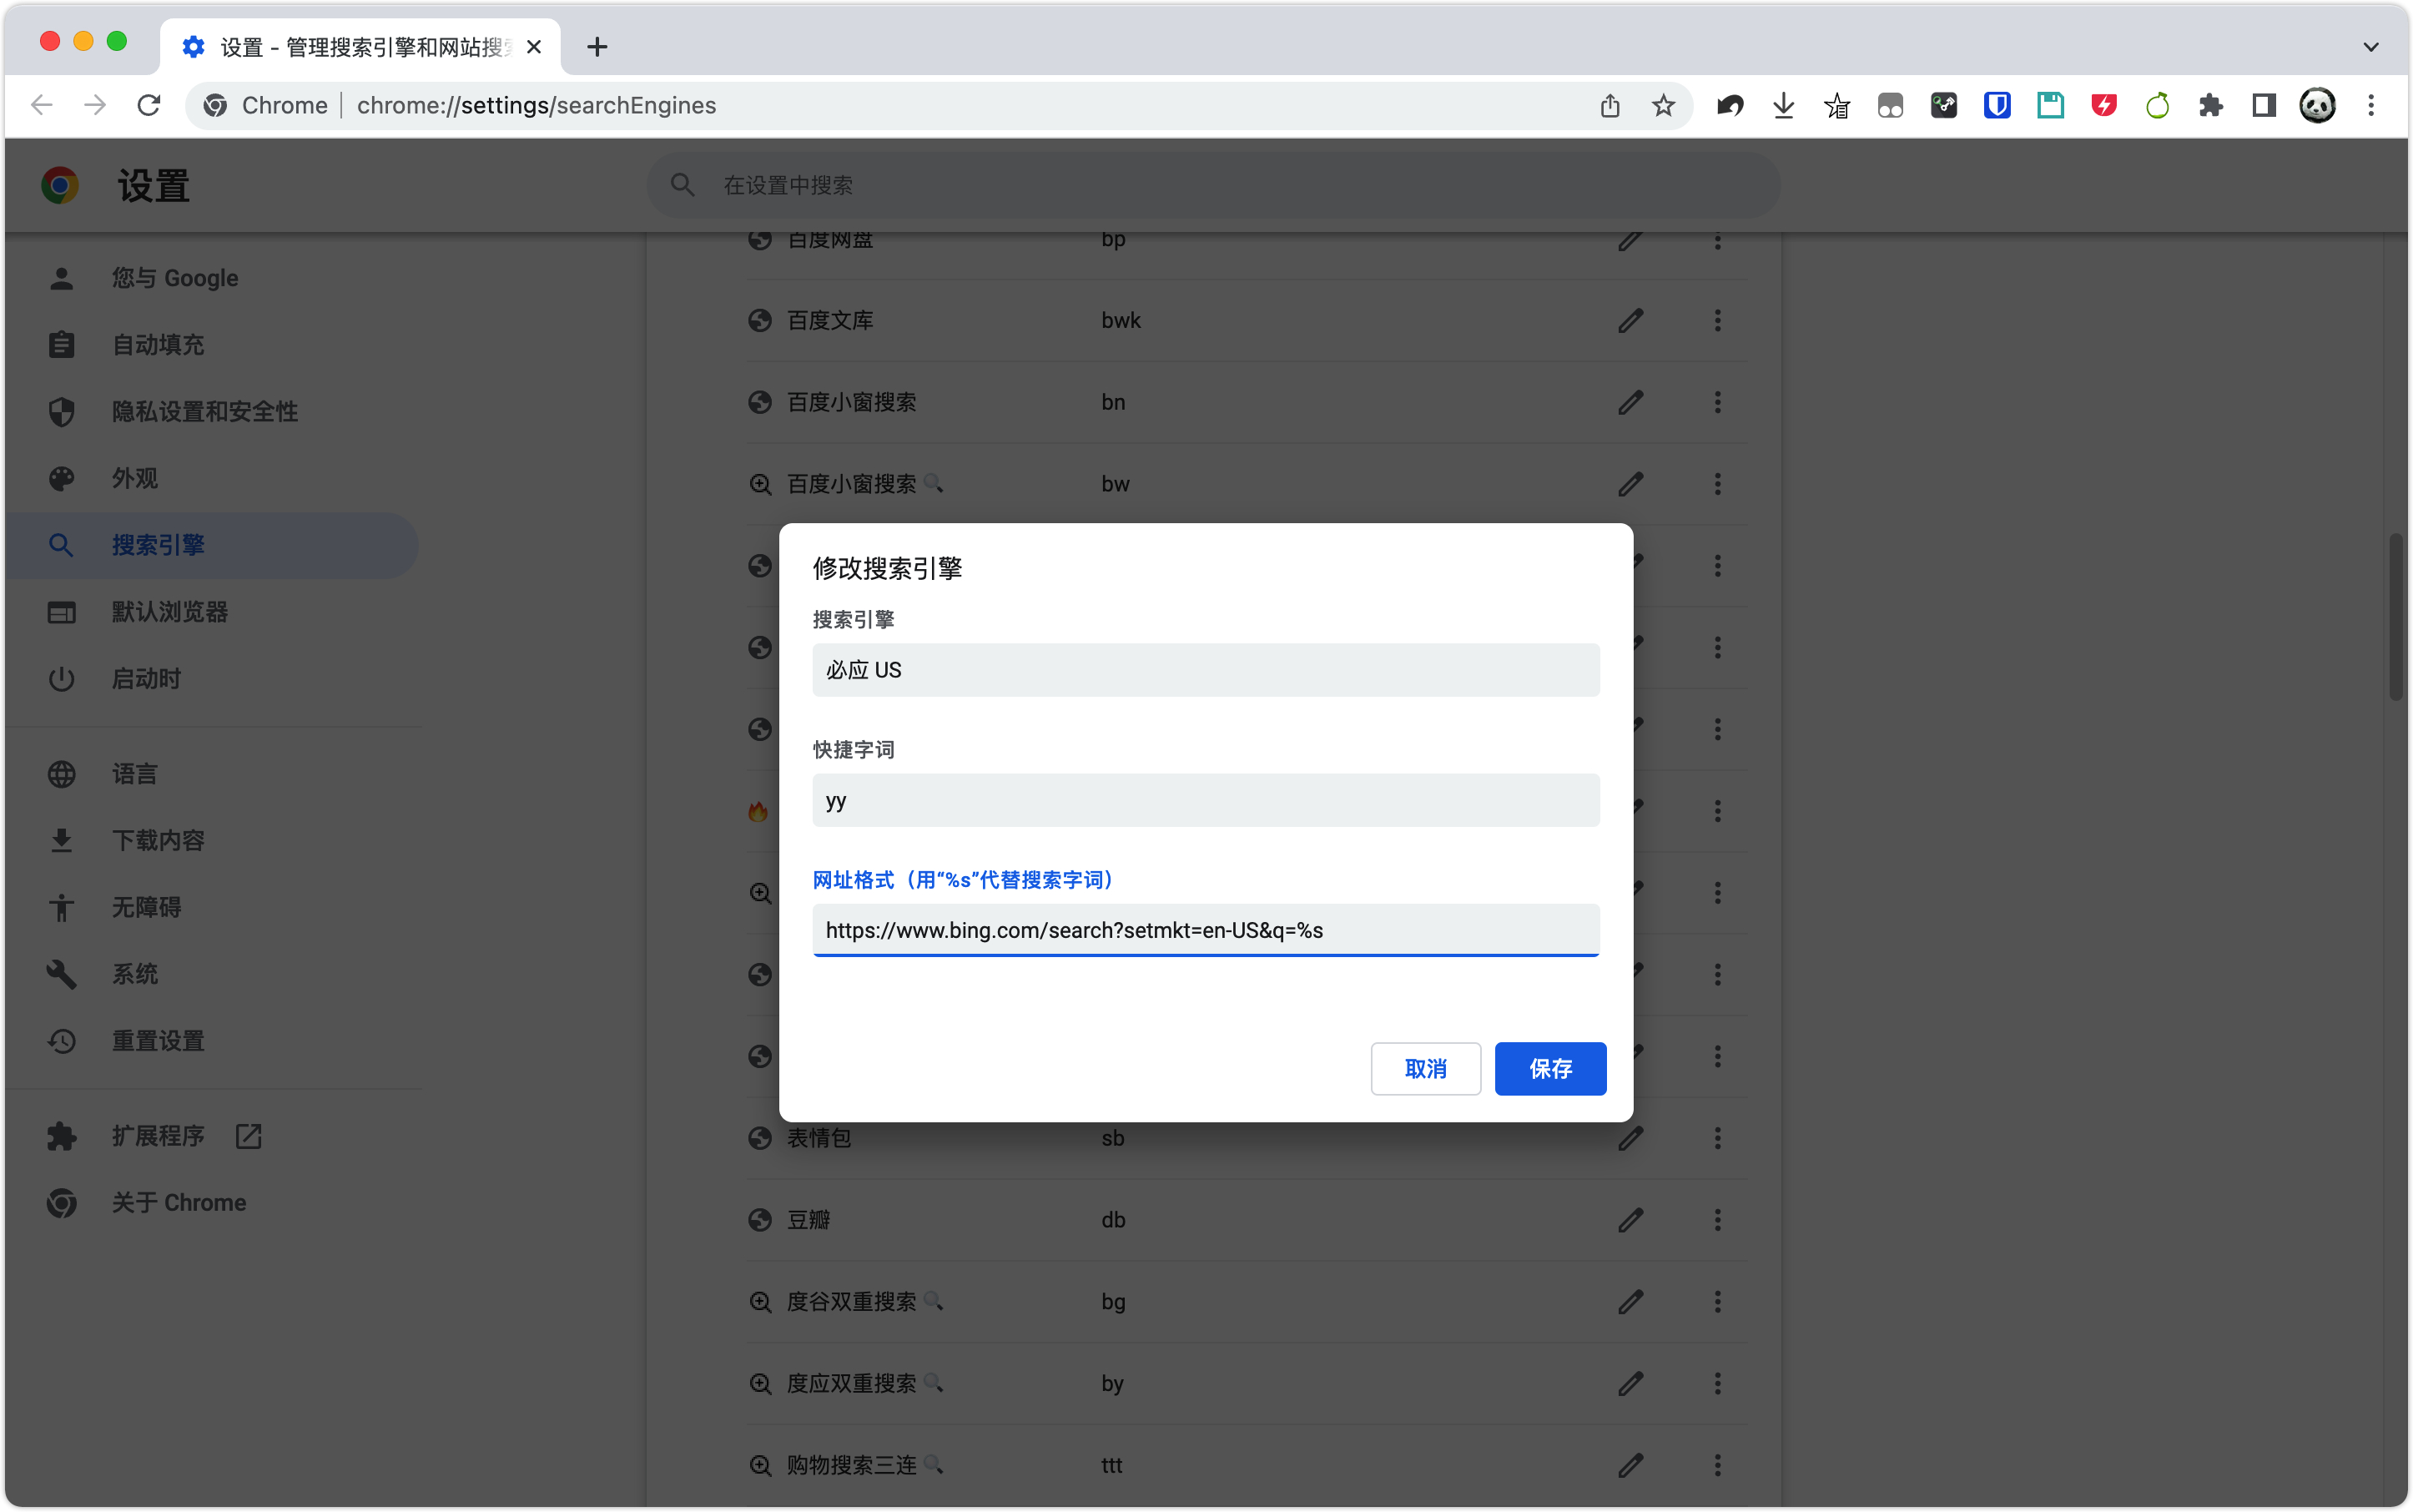Image resolution: width=2413 pixels, height=1512 pixels.
Task: Focus the 网址格式 URL field
Action: click(1205, 930)
